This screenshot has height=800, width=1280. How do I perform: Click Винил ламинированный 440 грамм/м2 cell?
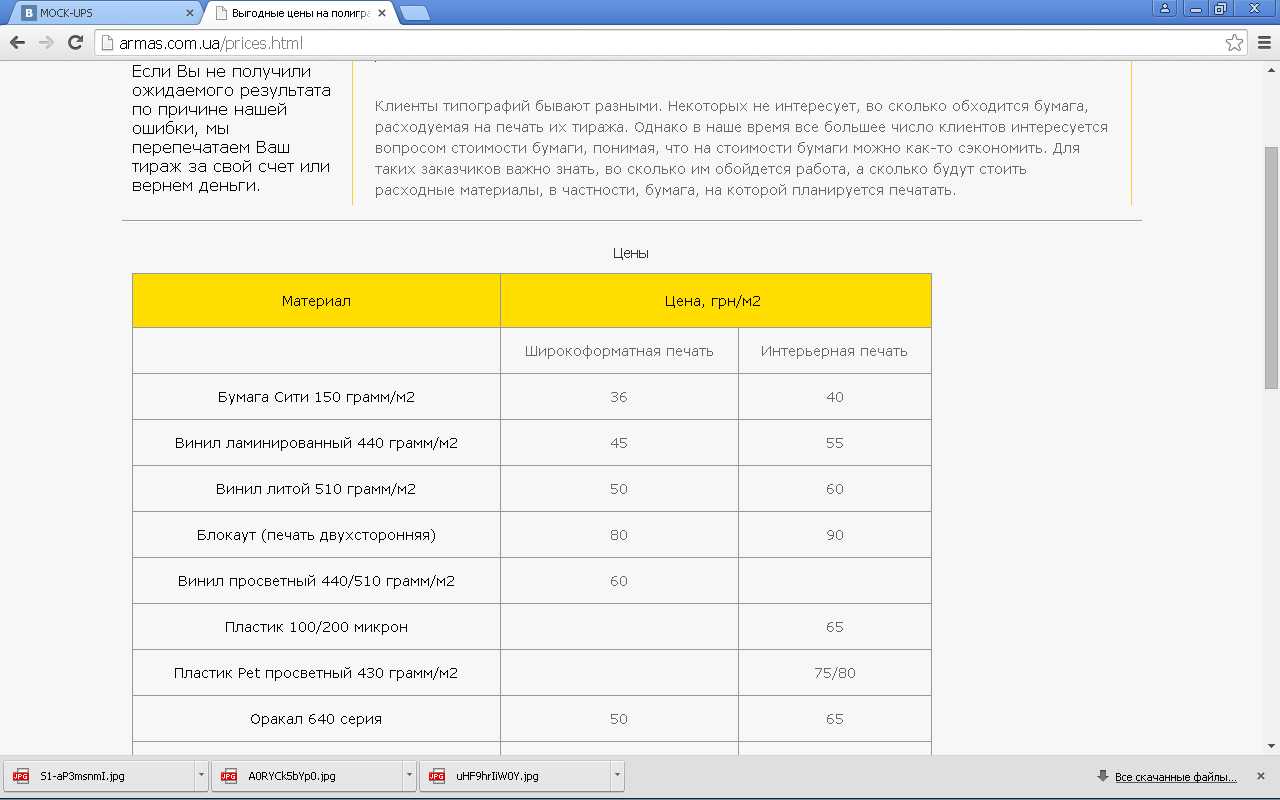coord(316,443)
